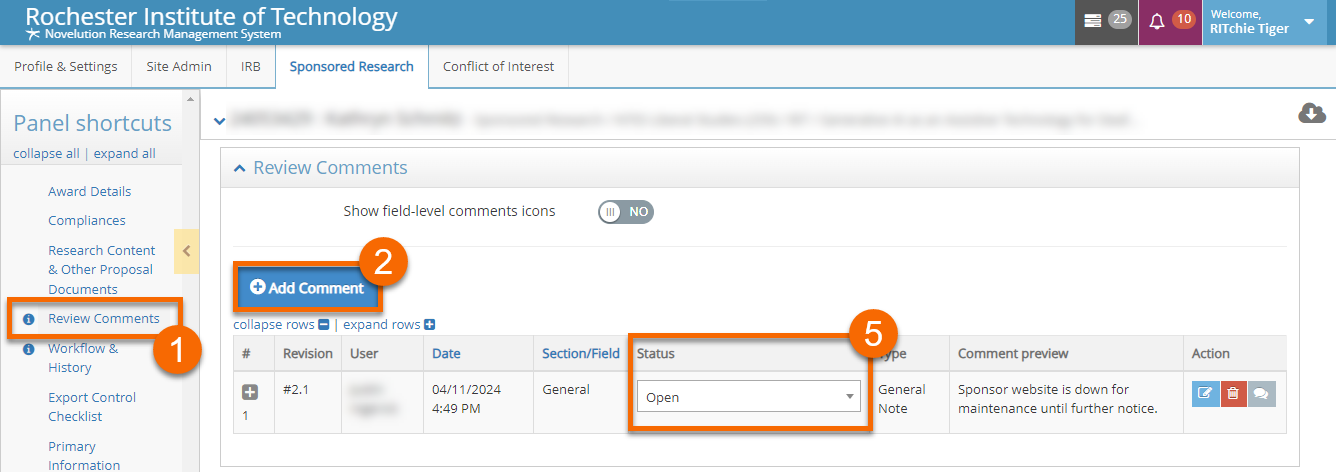Click the edit comment pencil icon
The image size is (1336, 472).
click(1205, 394)
